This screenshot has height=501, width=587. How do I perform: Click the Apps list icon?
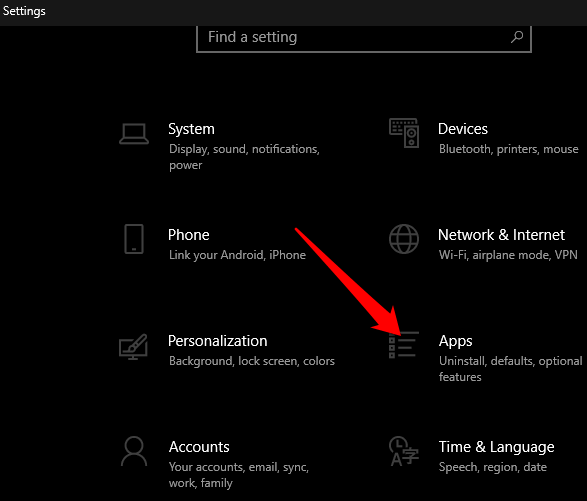404,344
